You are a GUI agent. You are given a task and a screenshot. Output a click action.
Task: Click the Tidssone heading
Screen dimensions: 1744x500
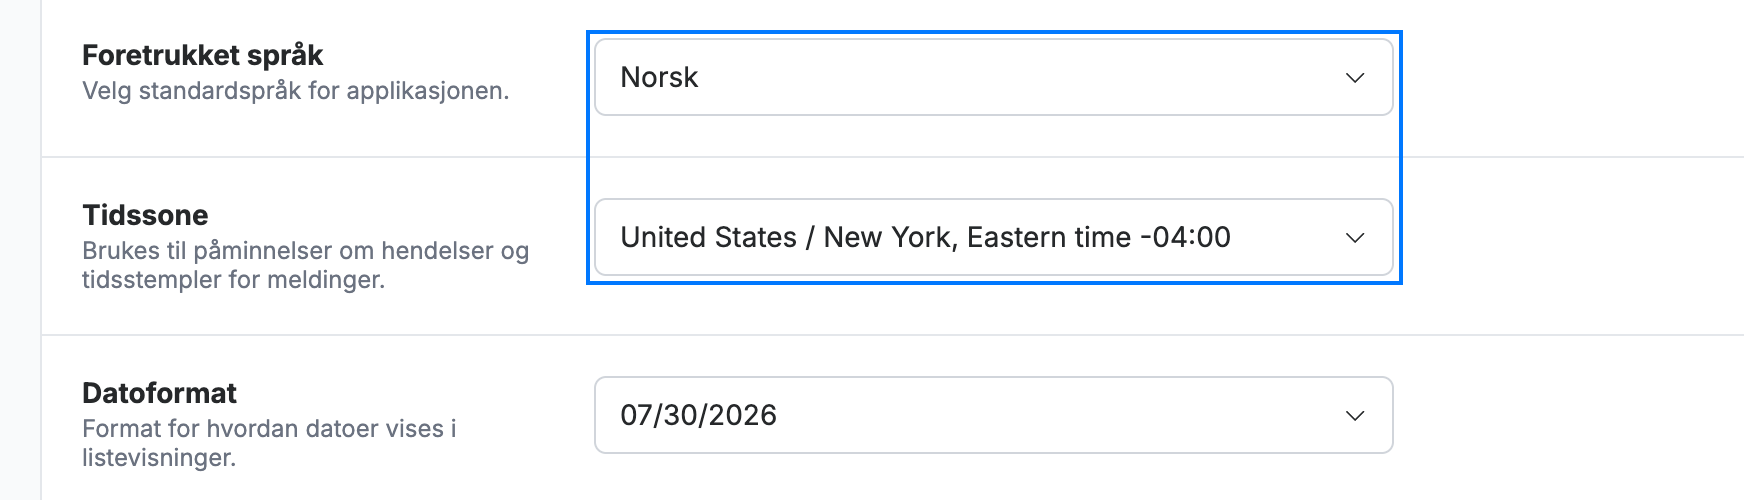coord(145,215)
